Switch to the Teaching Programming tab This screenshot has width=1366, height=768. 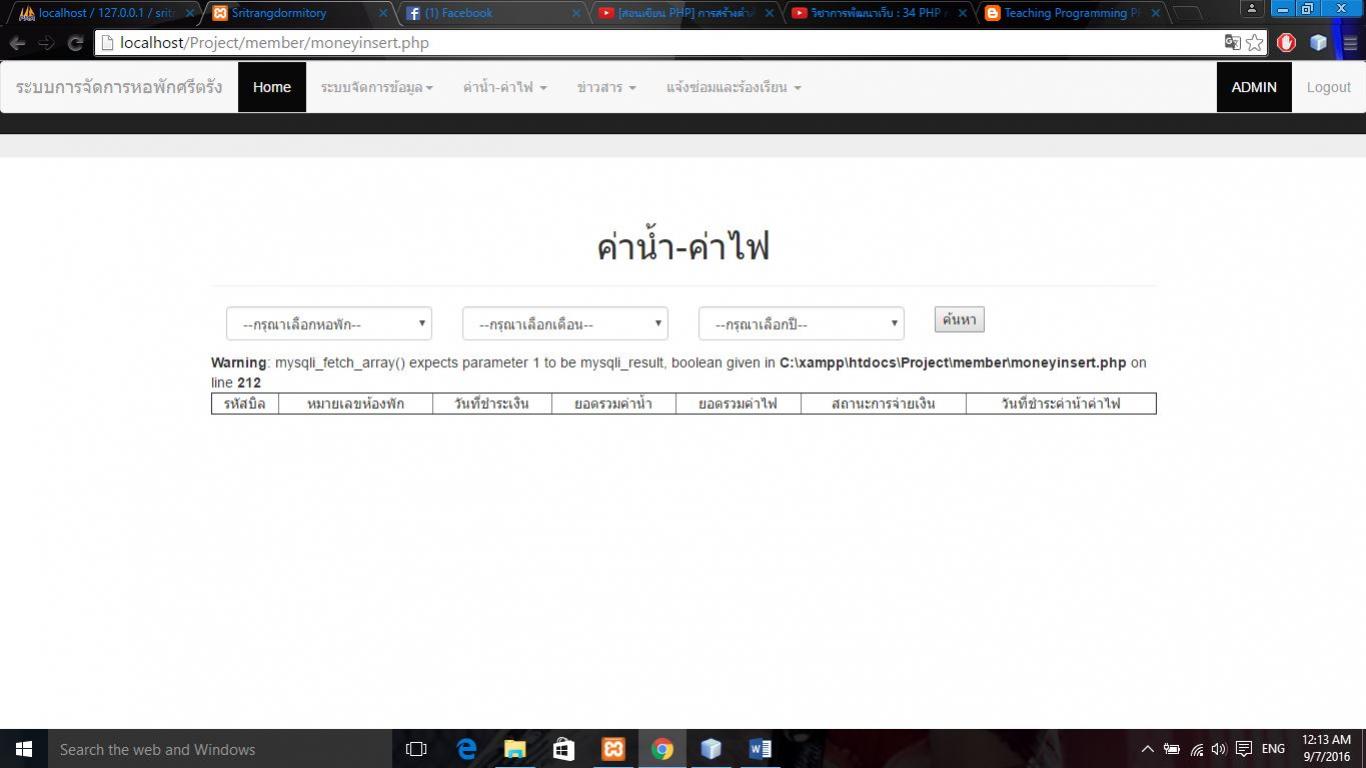coord(1072,13)
